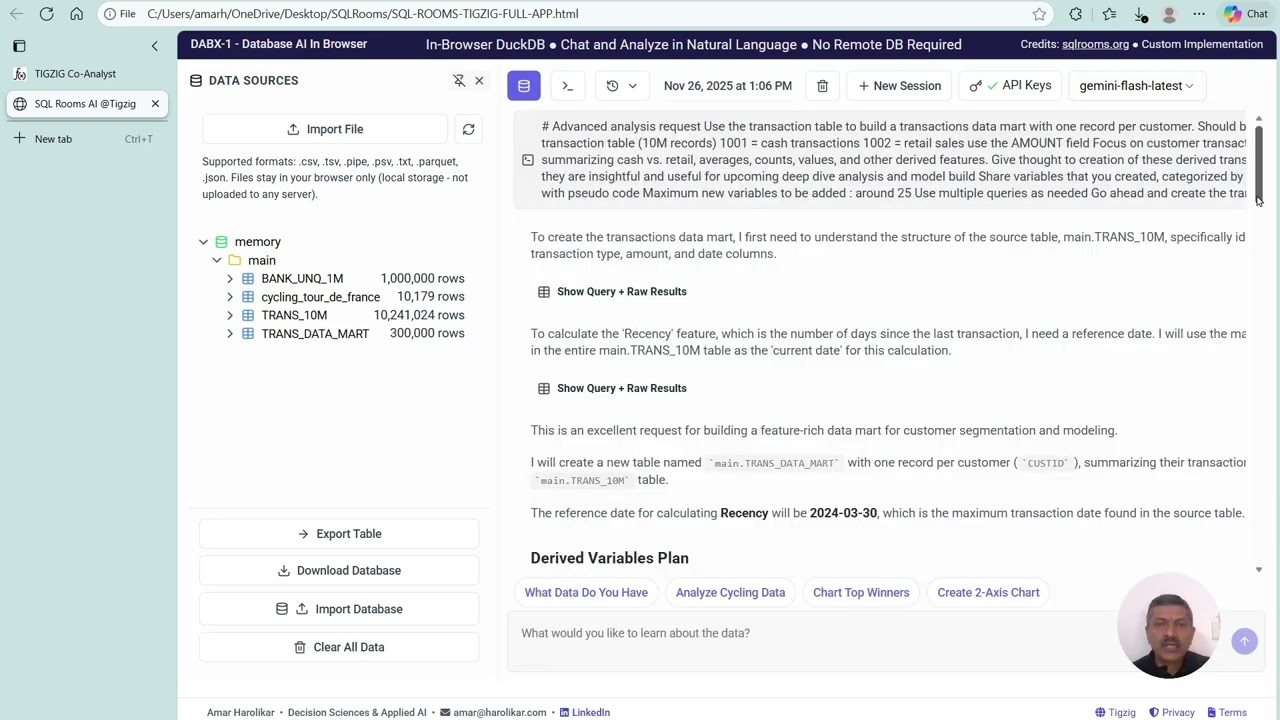The image size is (1280, 720).
Task: Click the prompt message collapse icon
Action: pos(528,160)
